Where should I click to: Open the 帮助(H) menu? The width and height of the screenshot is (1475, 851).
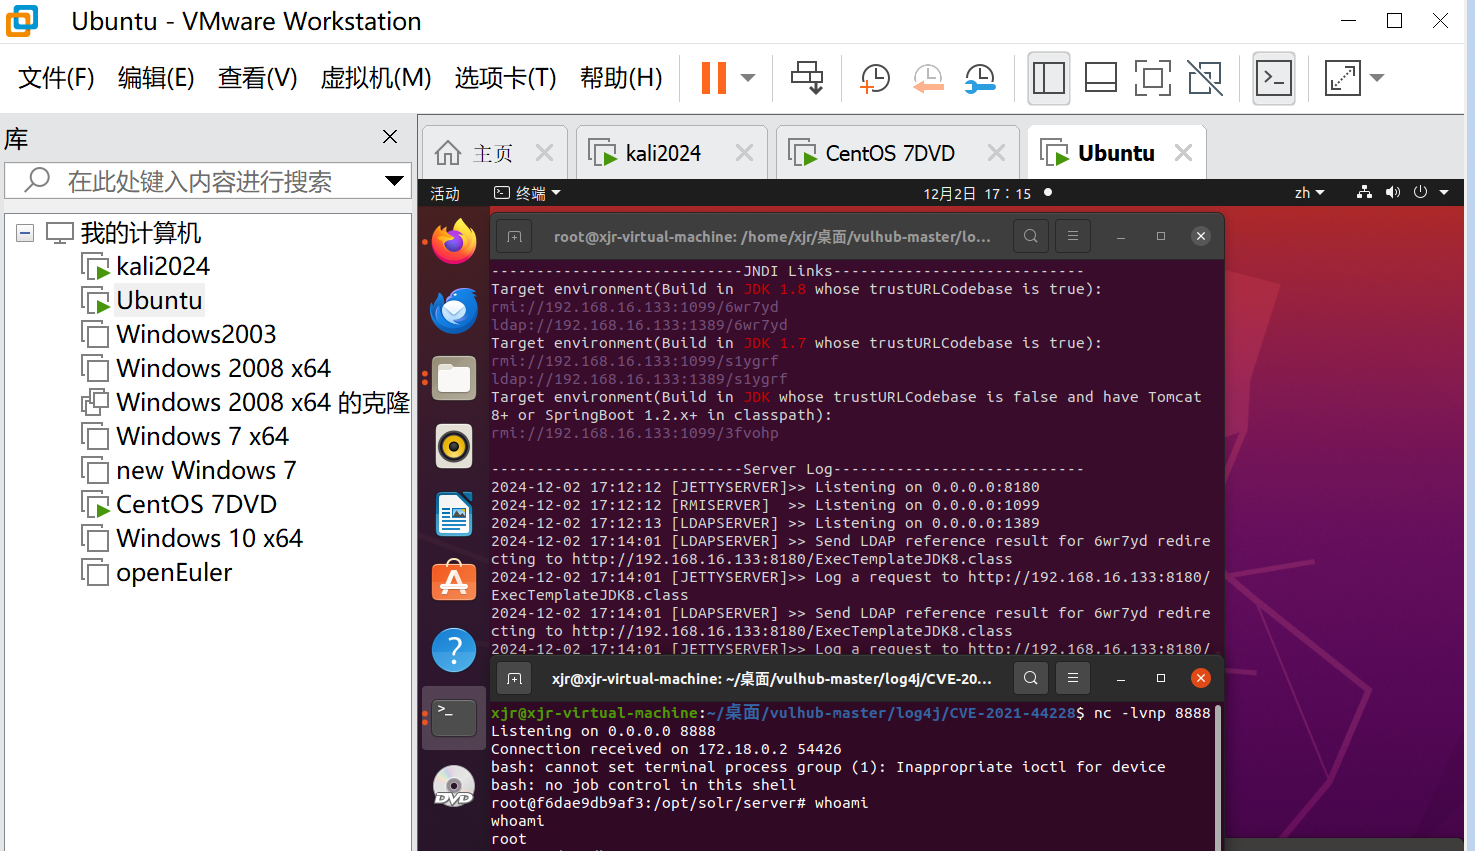tap(621, 78)
